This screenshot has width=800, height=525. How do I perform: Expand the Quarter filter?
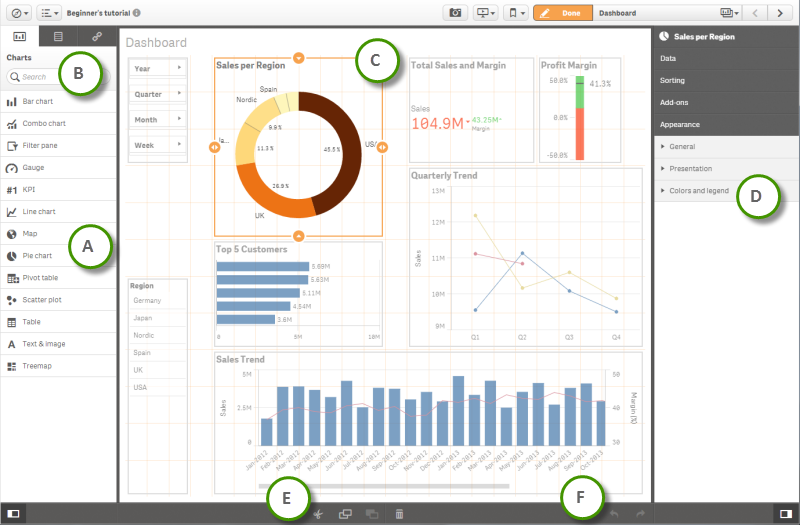(x=158, y=94)
